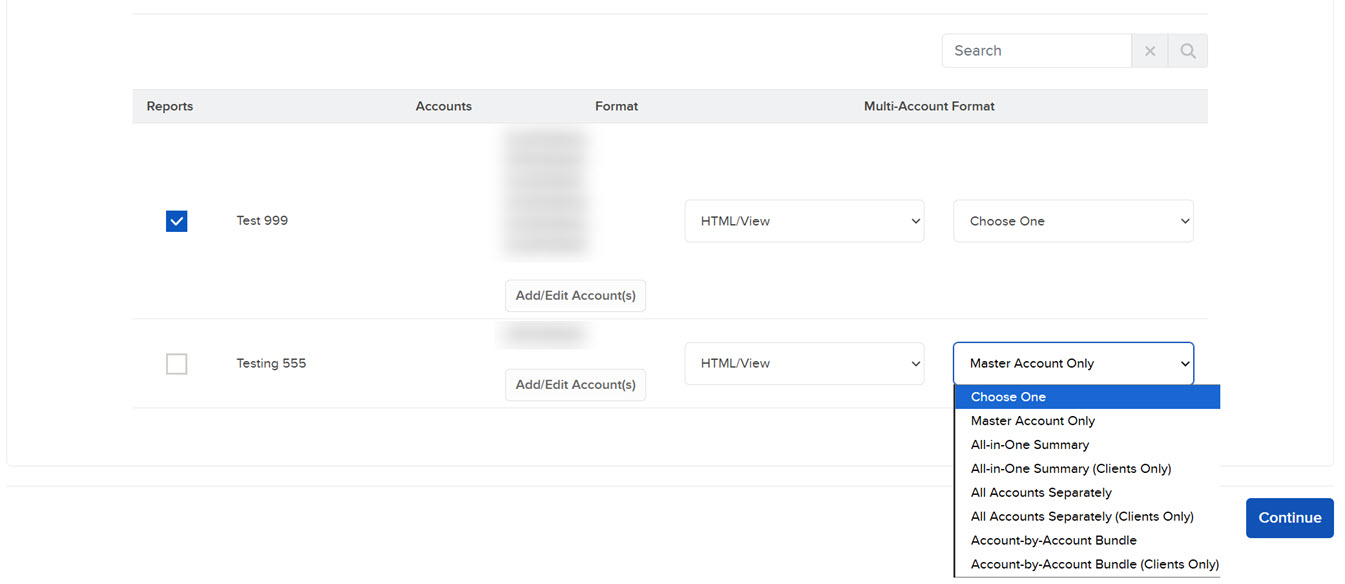Clear the search with the X icon
This screenshot has height=584, width=1345.
[1149, 50]
